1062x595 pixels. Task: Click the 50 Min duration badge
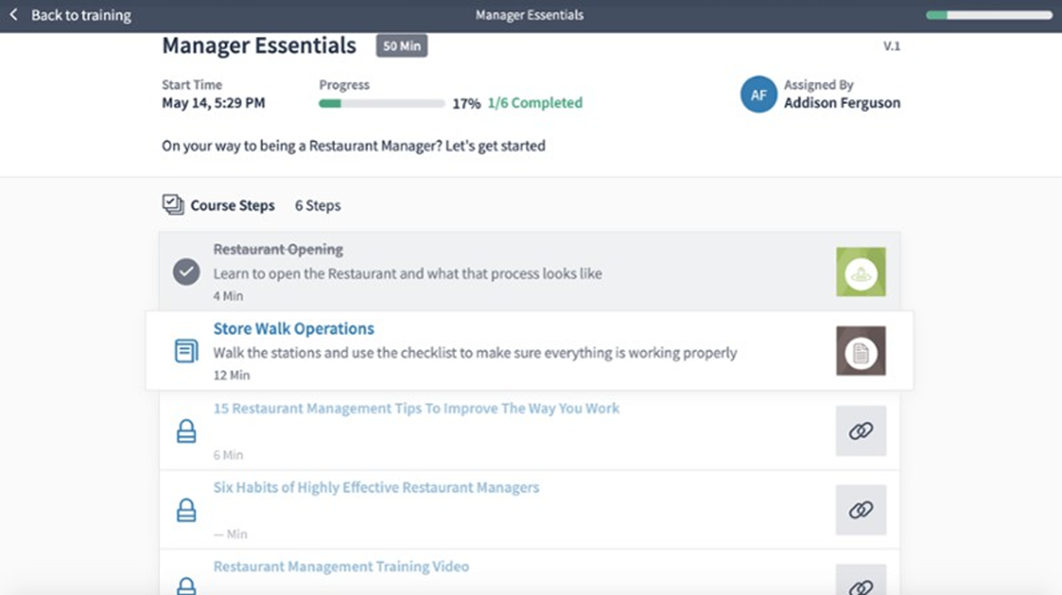(x=401, y=46)
